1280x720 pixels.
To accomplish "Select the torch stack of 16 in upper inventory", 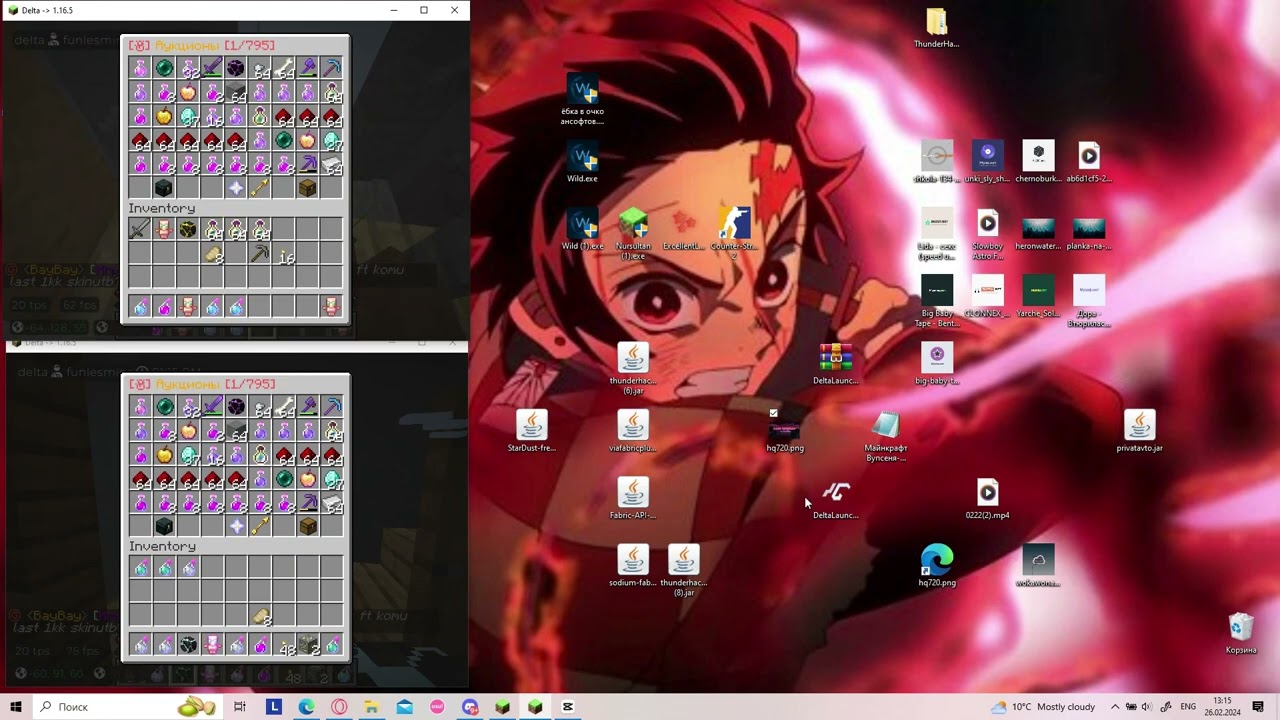I will point(285,255).
